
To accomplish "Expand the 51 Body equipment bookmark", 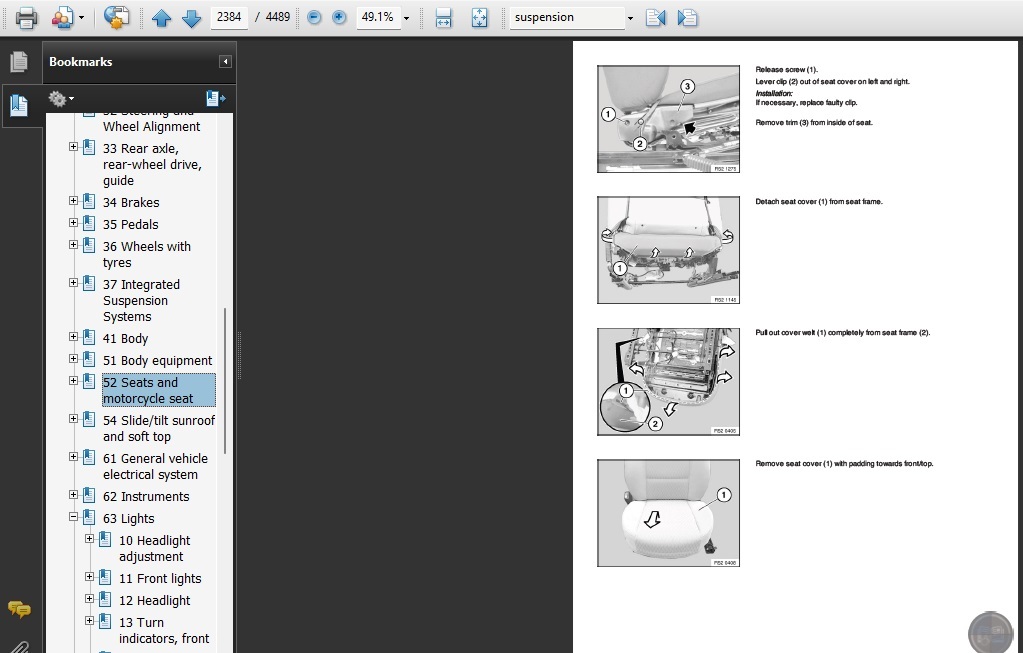I will [74, 359].
